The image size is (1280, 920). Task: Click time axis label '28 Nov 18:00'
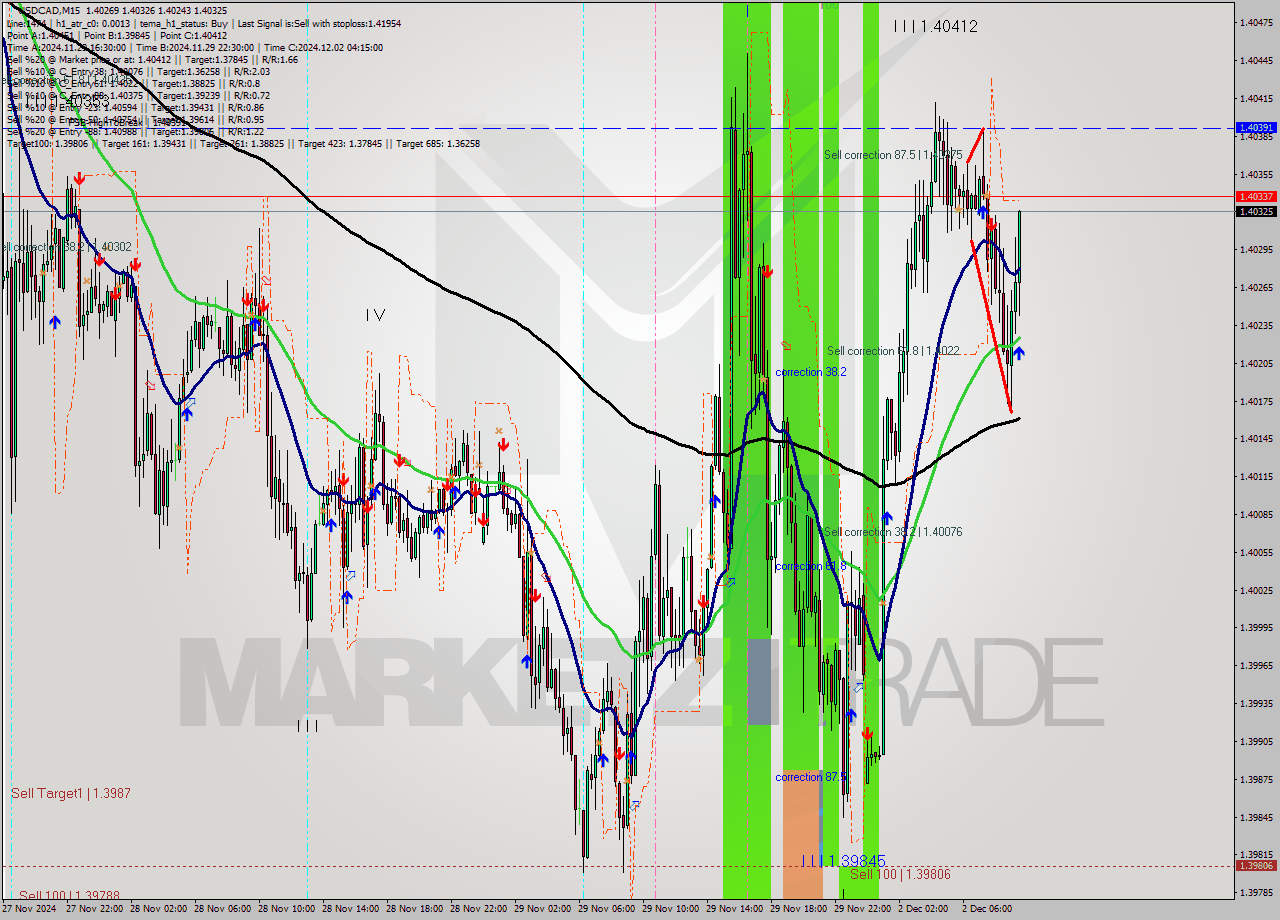[x=416, y=909]
